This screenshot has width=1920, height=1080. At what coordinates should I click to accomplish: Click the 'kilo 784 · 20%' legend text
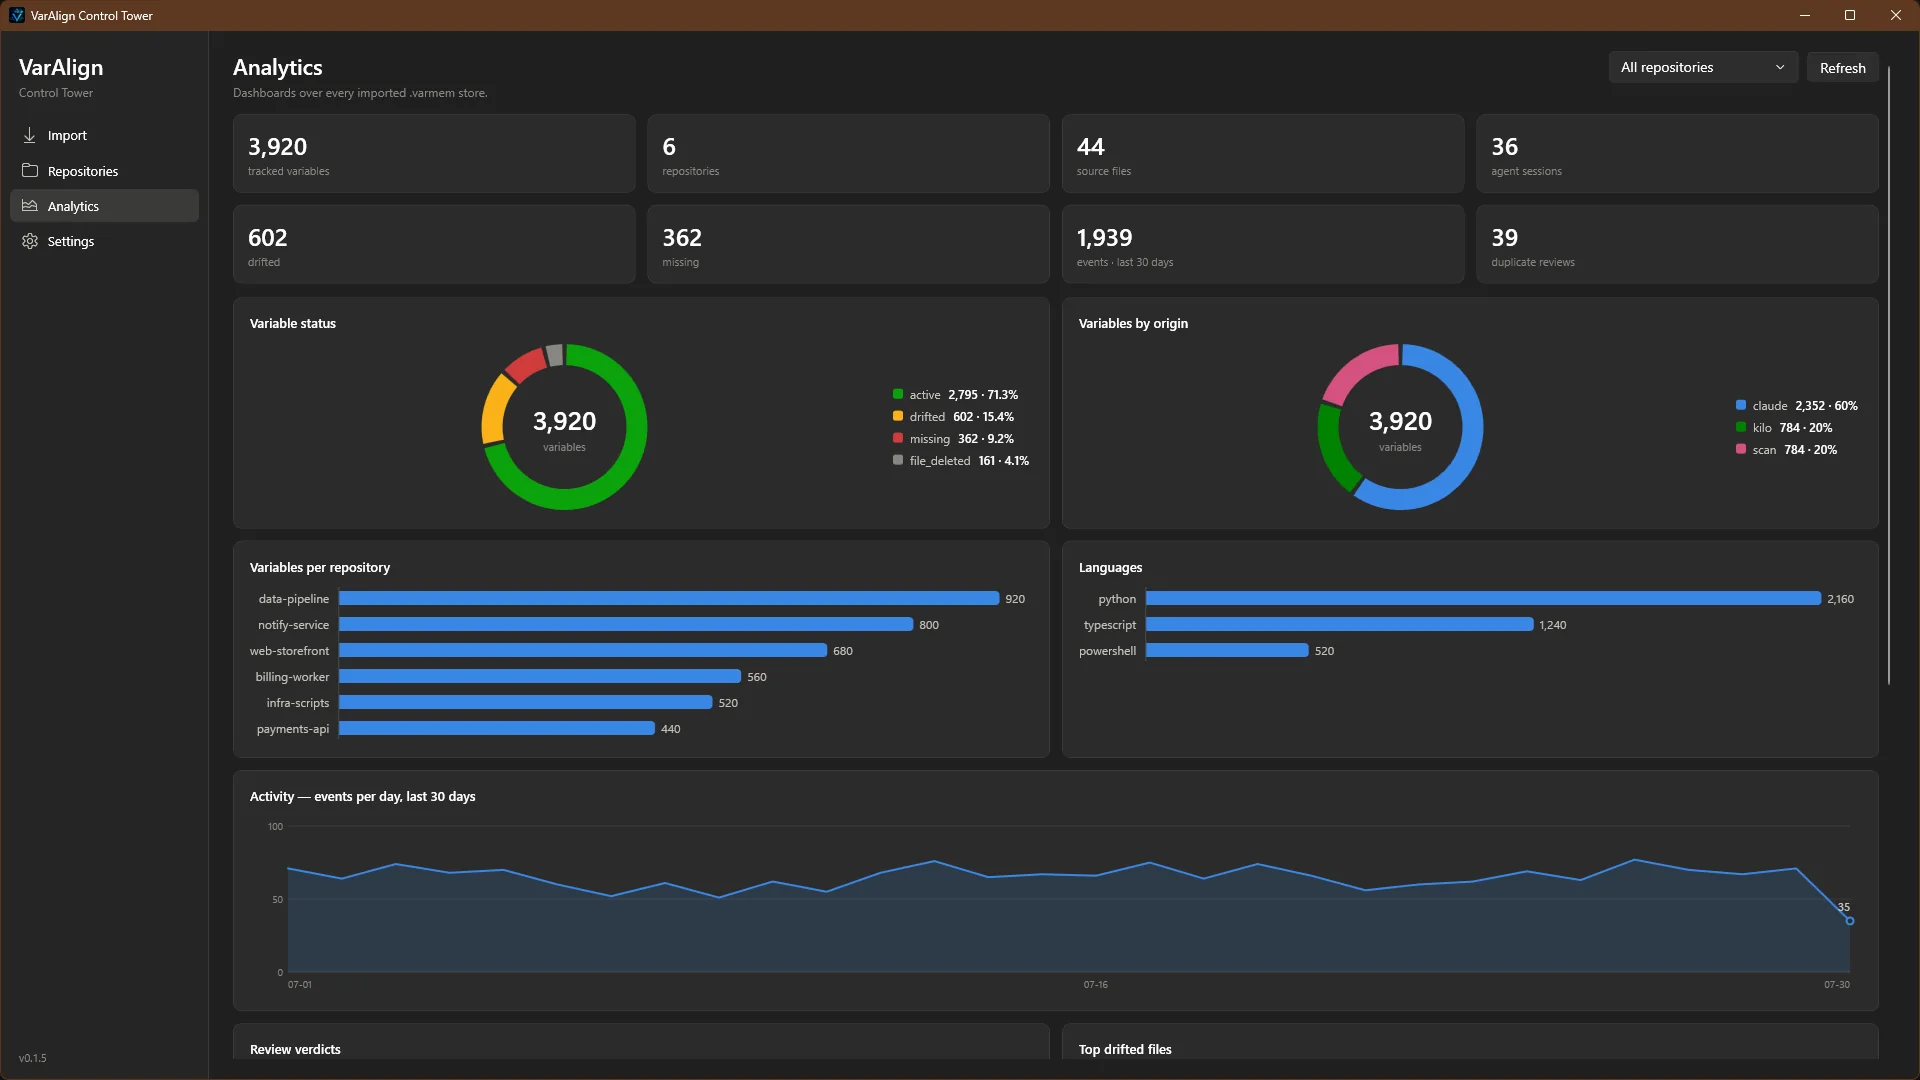click(1792, 428)
